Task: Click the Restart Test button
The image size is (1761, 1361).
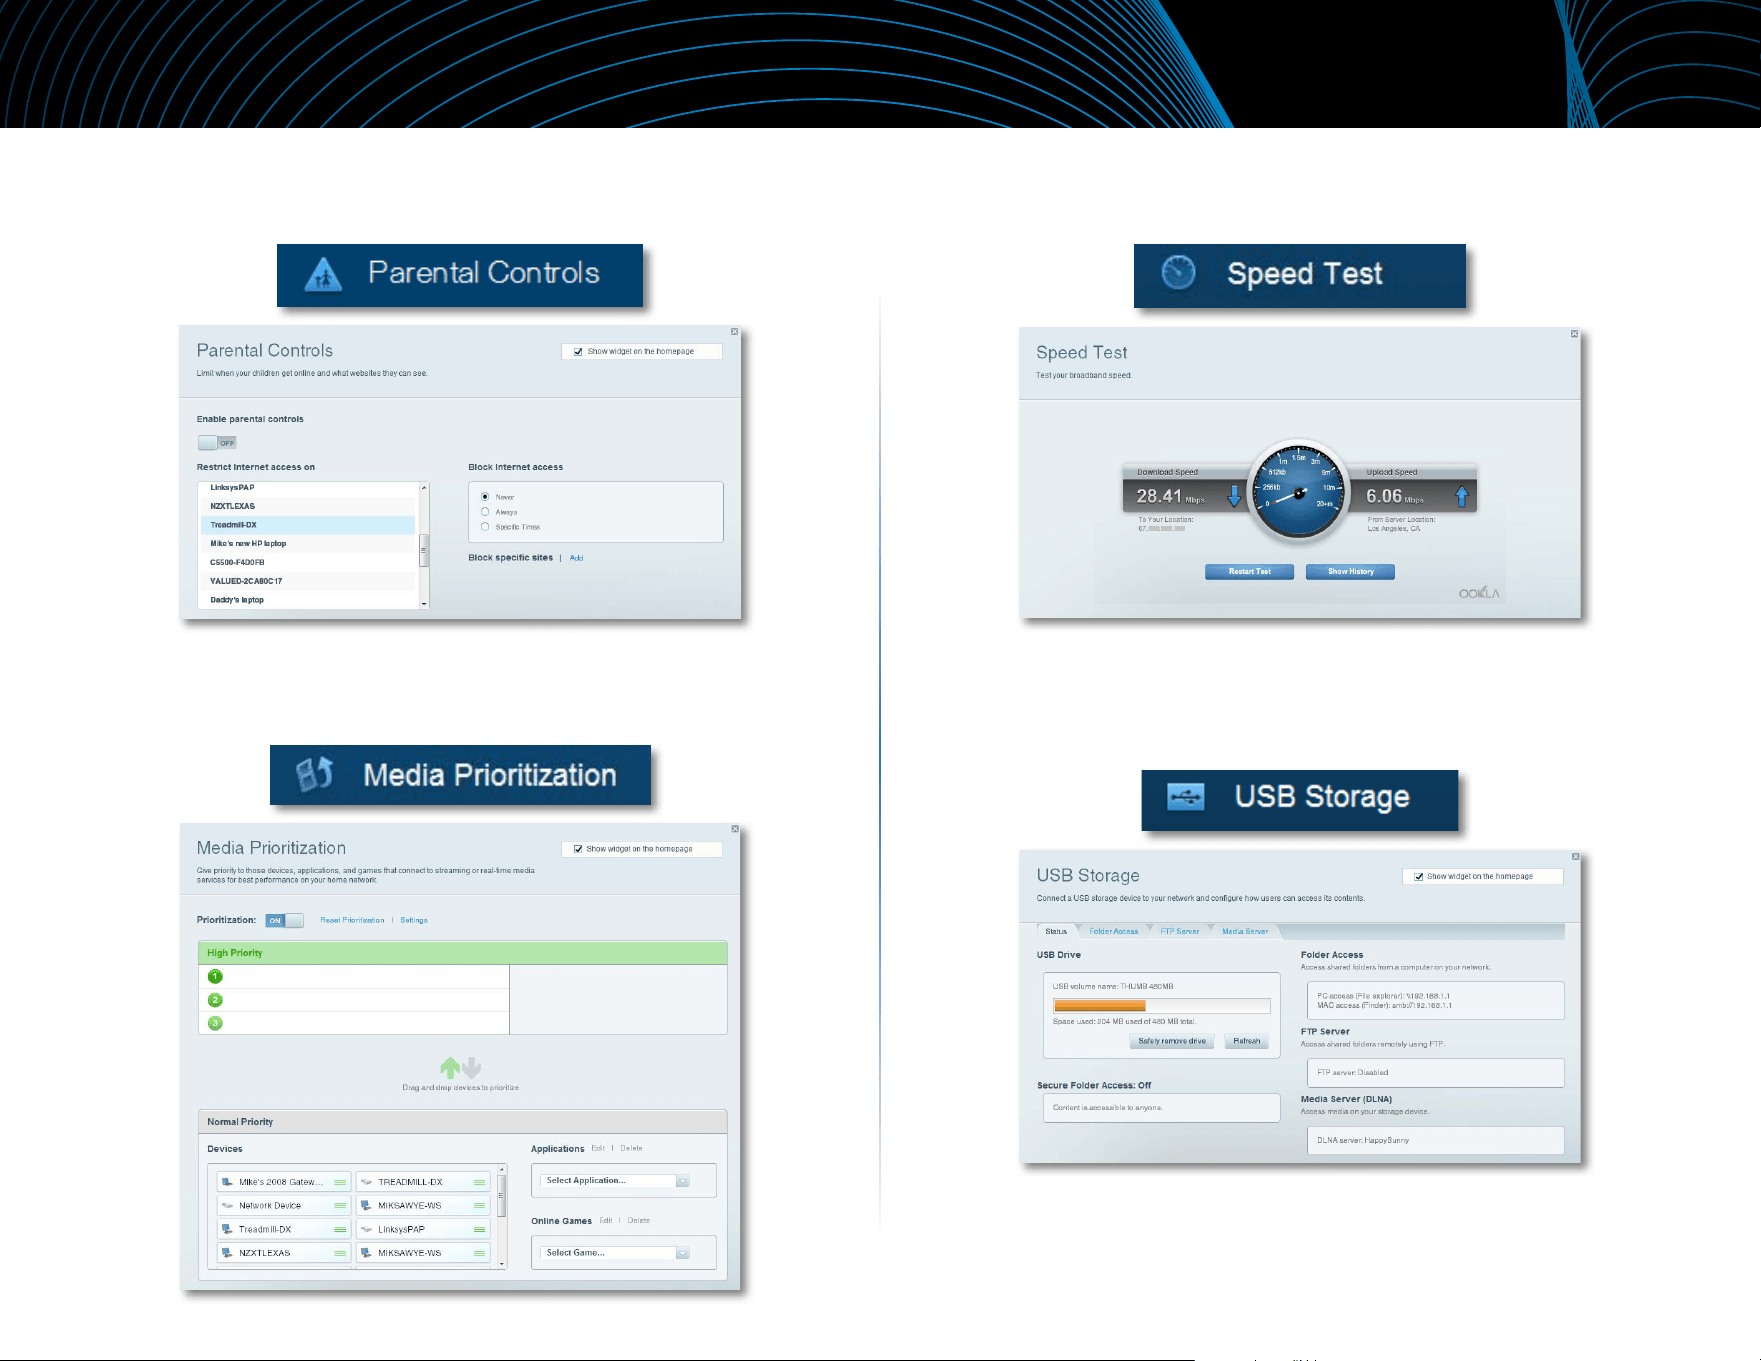Action: (x=1250, y=572)
